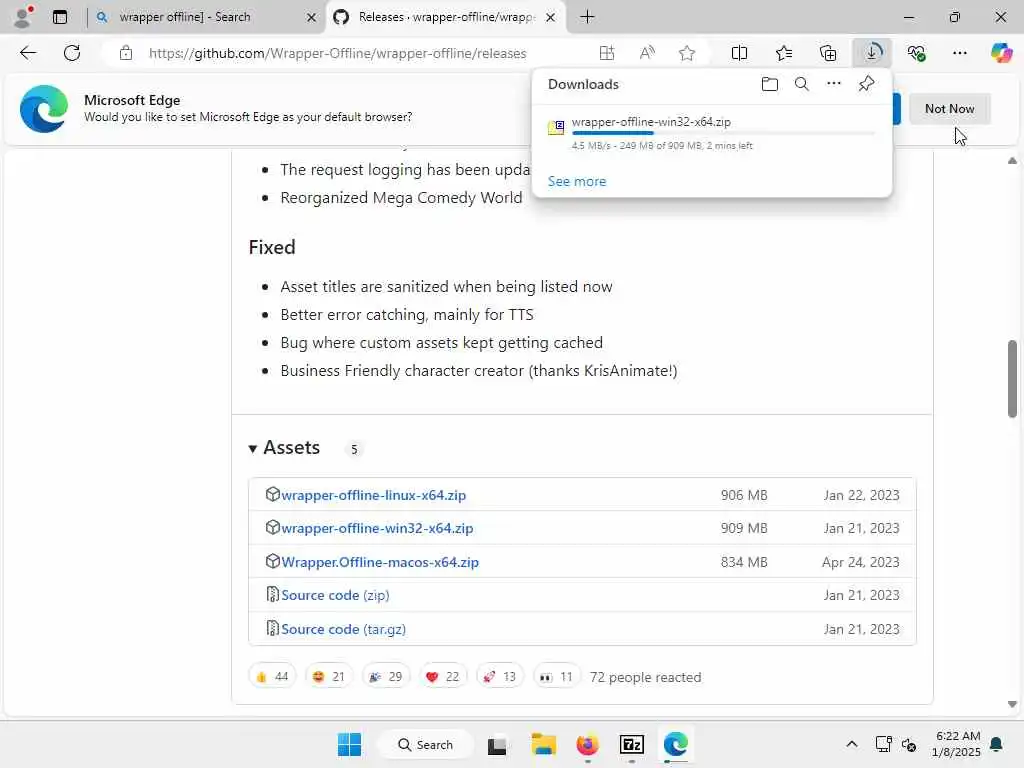Download Source code (zip)

pyautogui.click(x=335, y=595)
